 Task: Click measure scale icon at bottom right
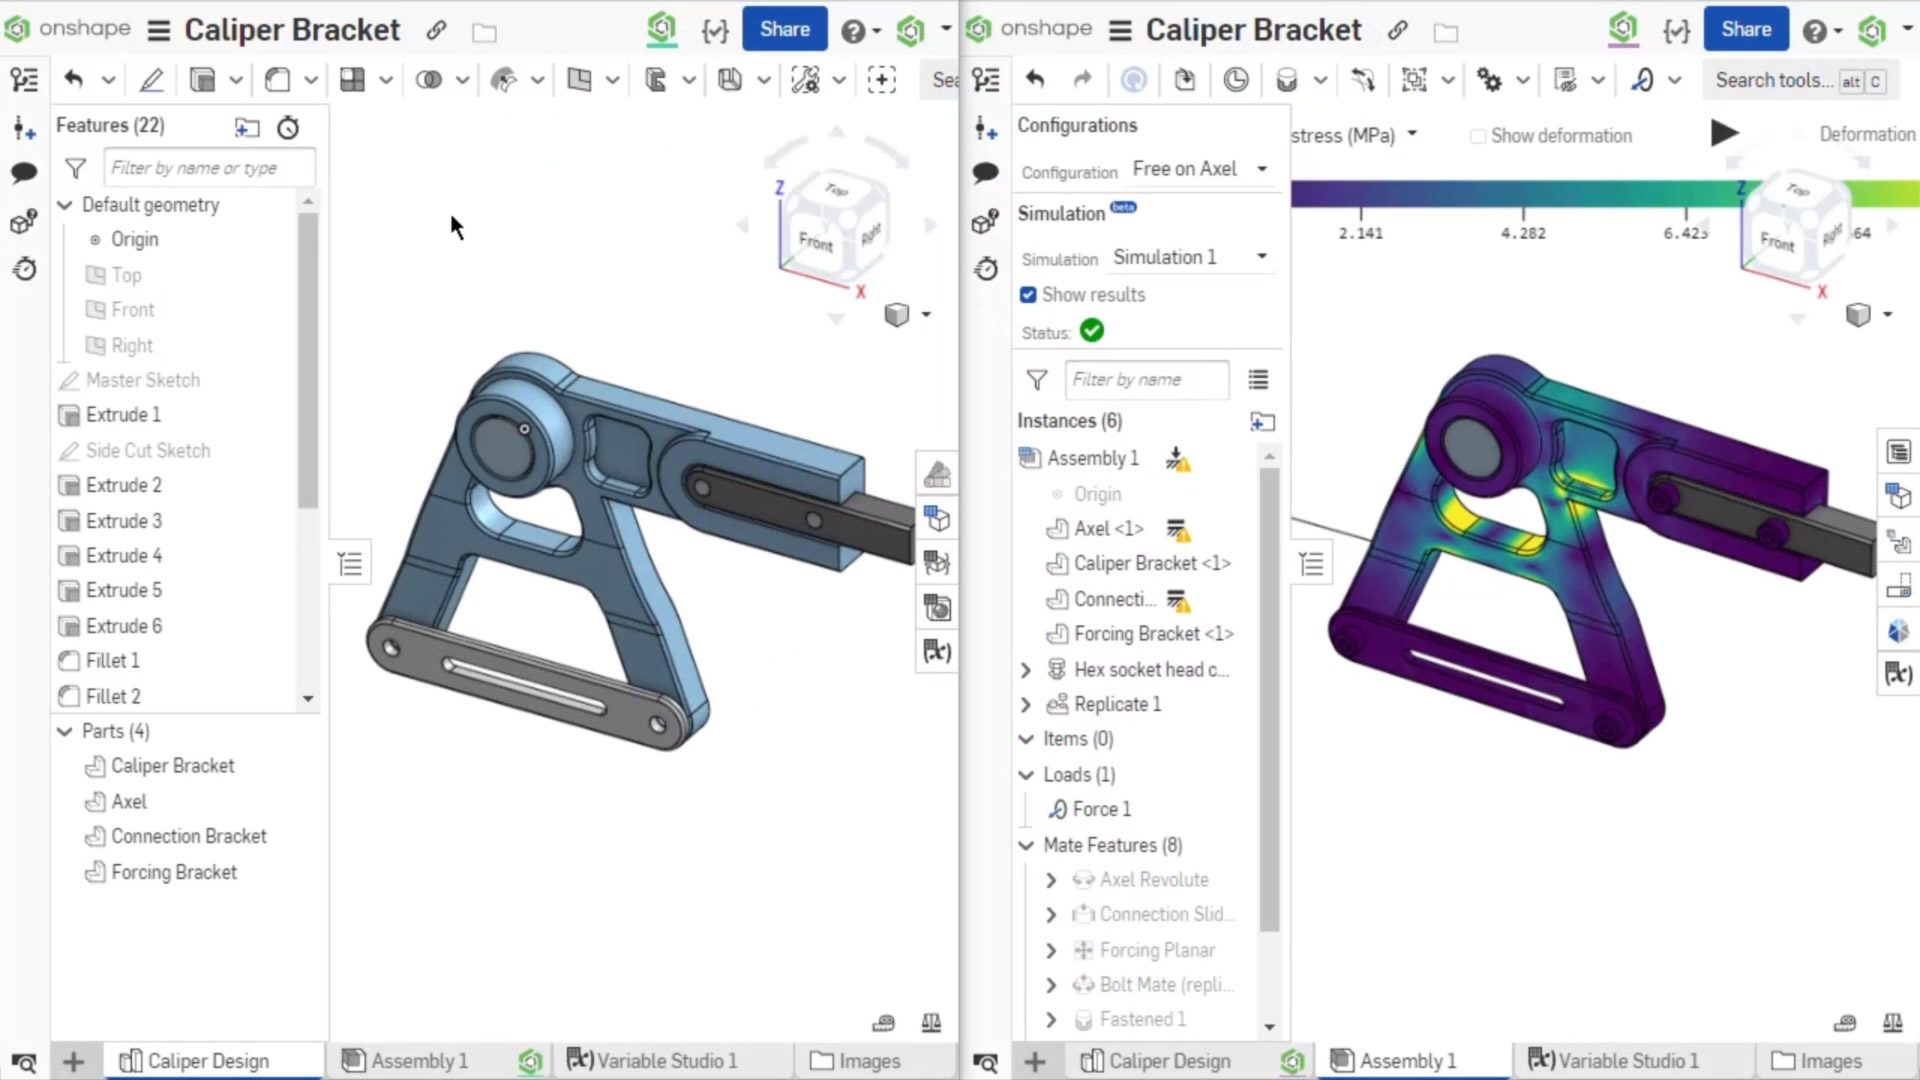[x=1892, y=1022]
